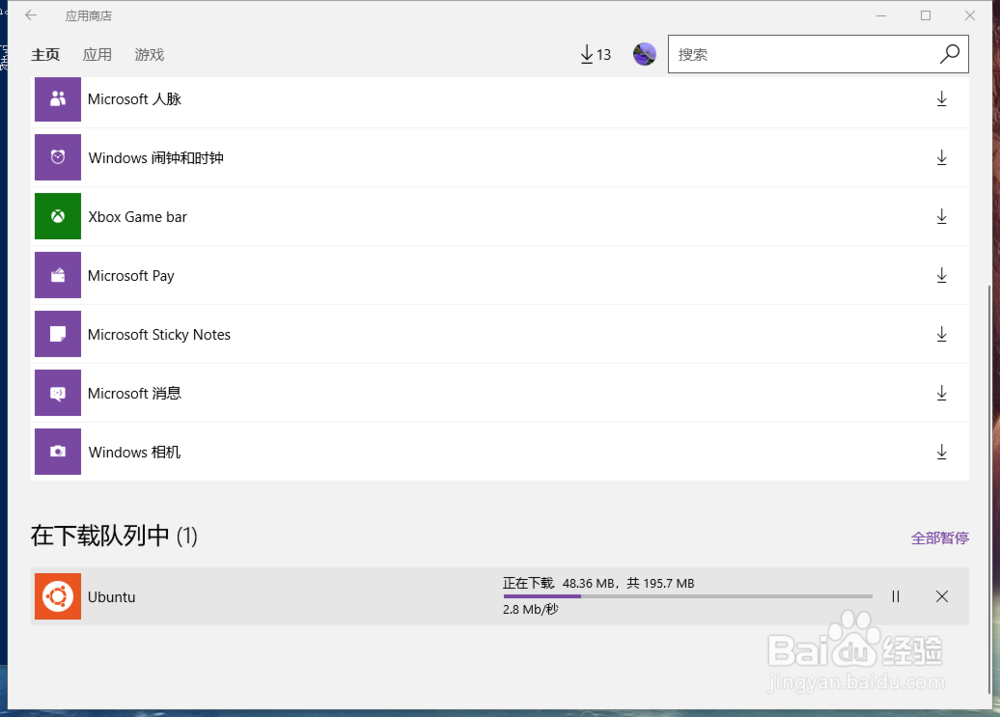
Task: Click 全部暂停 to pause all
Action: [940, 538]
